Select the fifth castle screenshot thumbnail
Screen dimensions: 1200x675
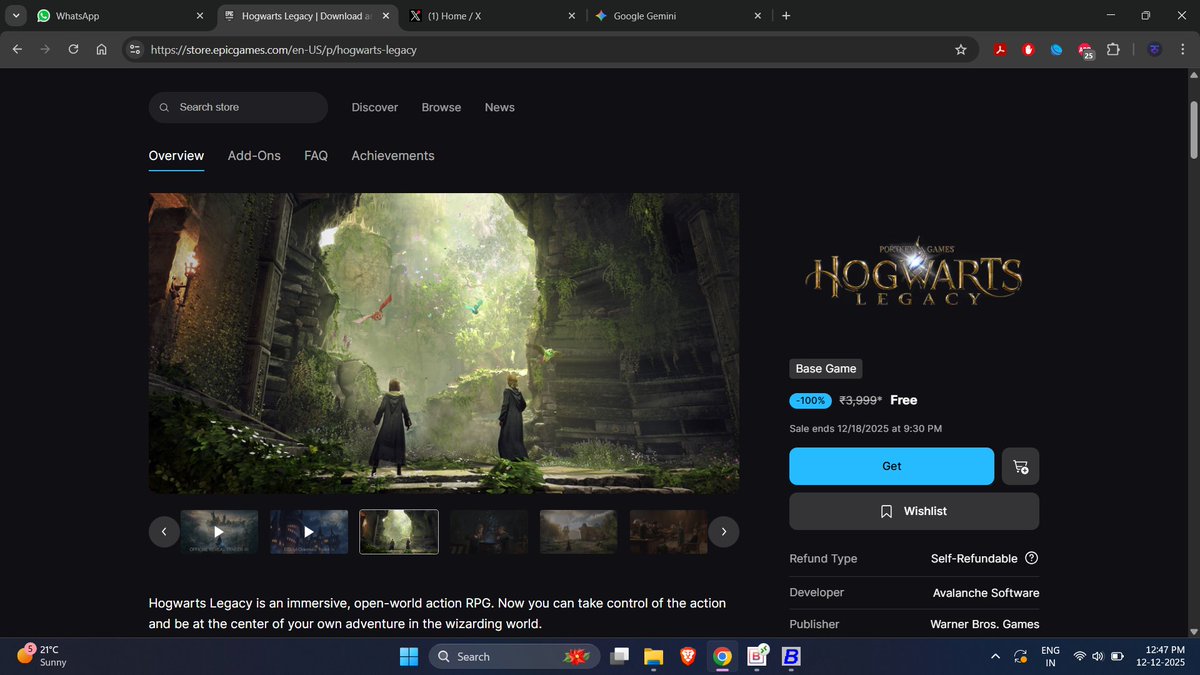pos(579,532)
